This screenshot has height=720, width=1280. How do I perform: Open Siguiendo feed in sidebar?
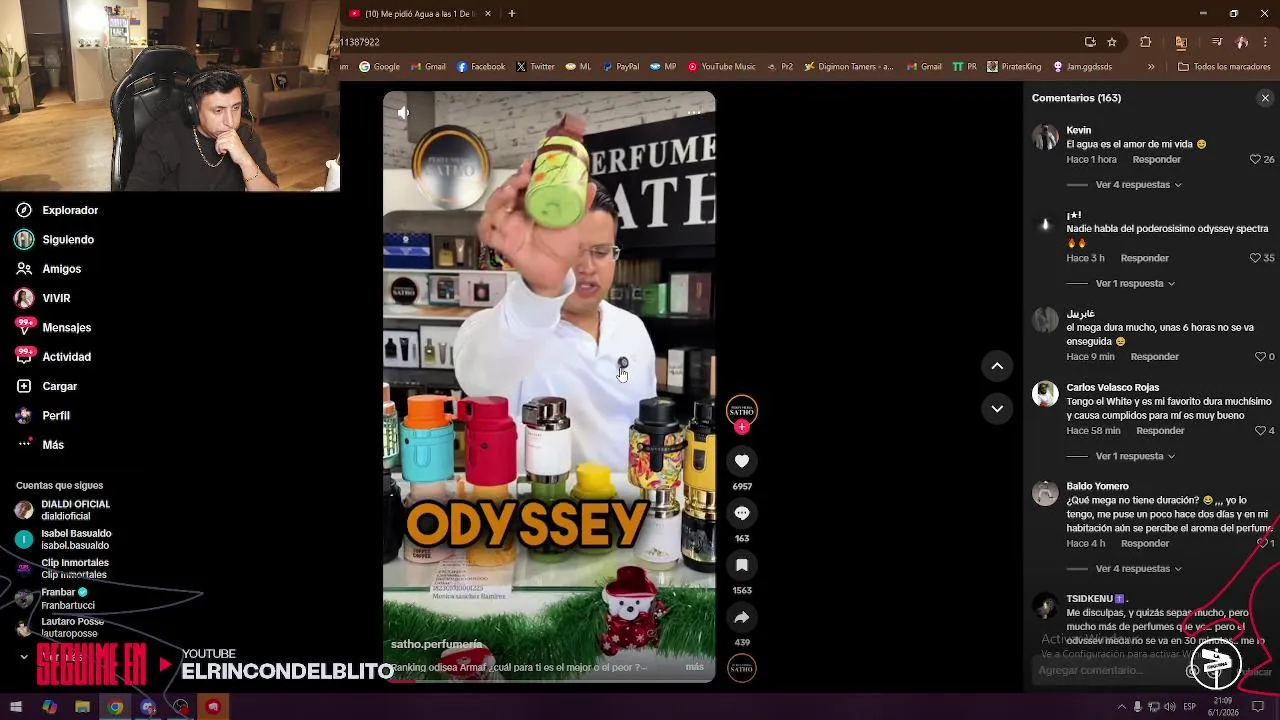[x=55, y=240]
